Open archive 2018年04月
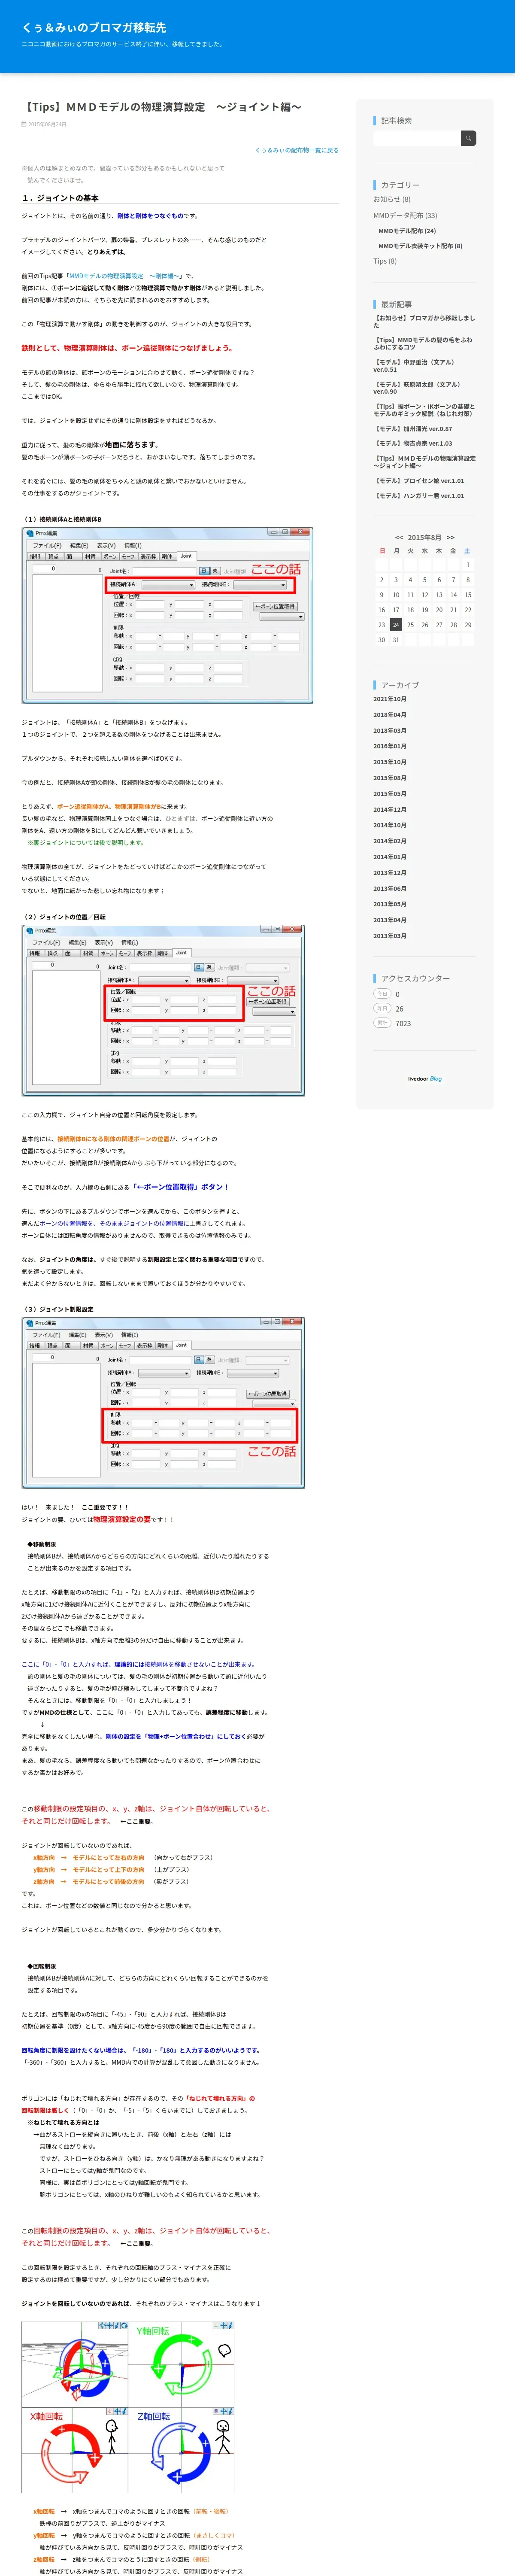515x2576 pixels. [x=390, y=715]
